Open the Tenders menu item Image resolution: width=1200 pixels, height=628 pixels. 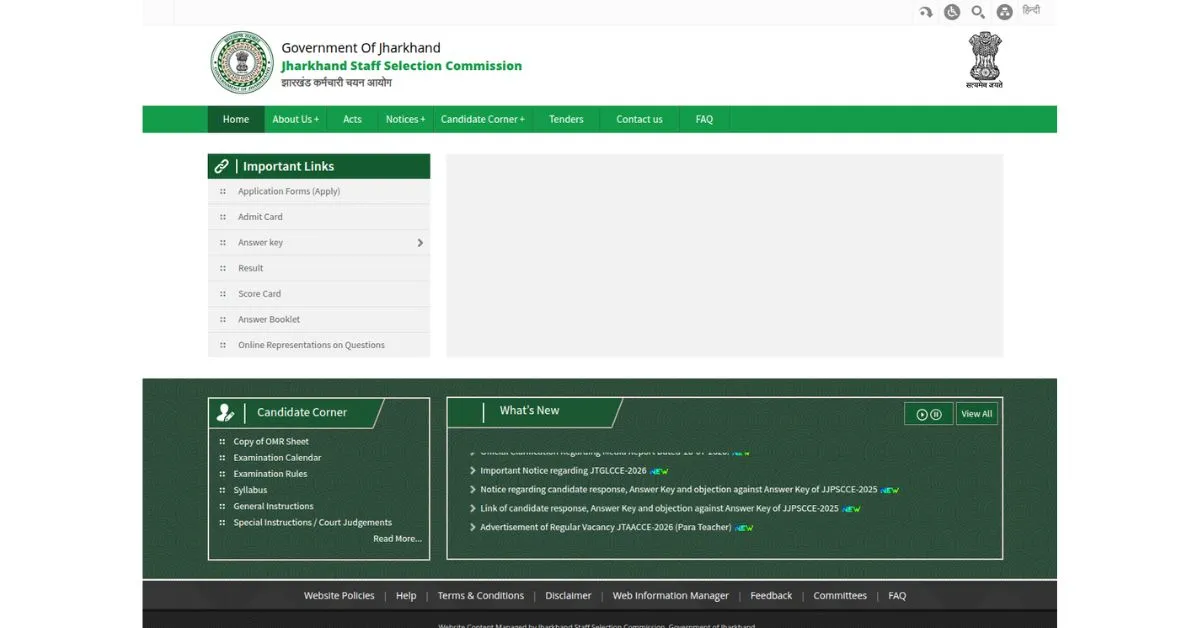pos(566,119)
